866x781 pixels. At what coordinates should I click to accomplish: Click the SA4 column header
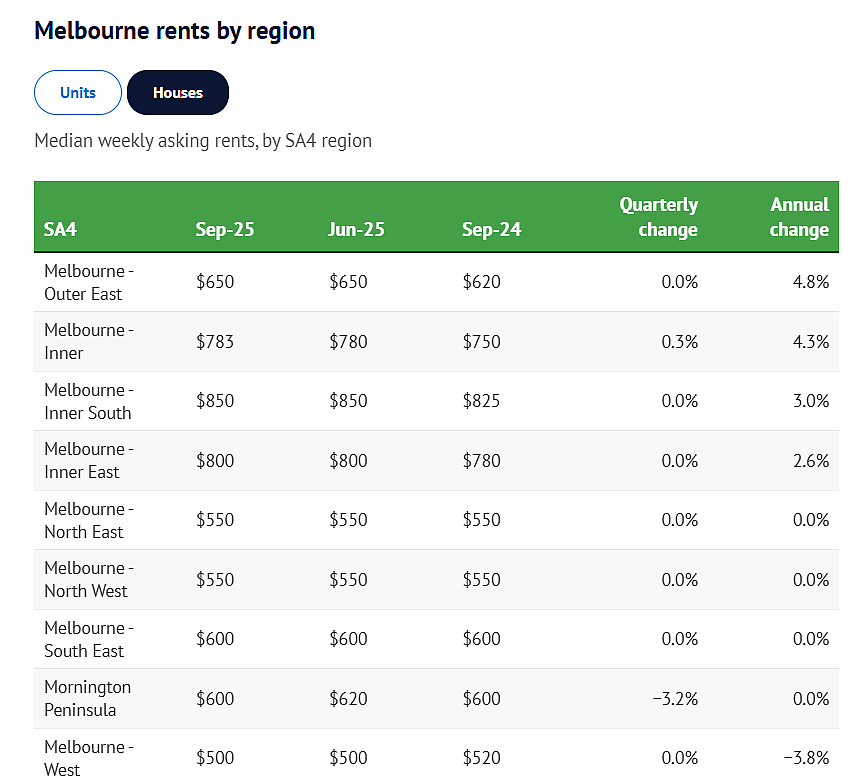60,229
